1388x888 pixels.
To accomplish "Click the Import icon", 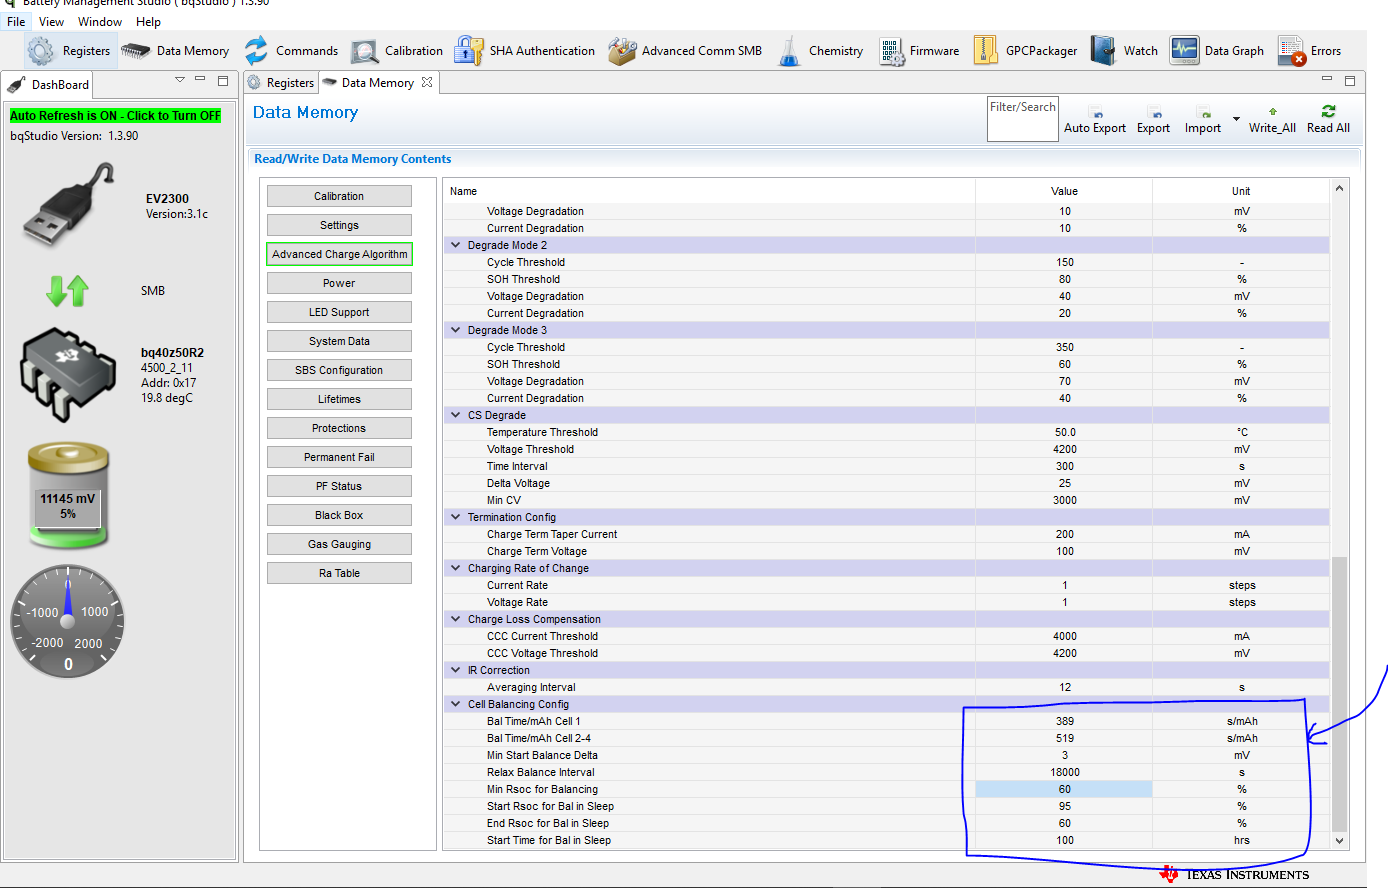I will tap(1203, 113).
